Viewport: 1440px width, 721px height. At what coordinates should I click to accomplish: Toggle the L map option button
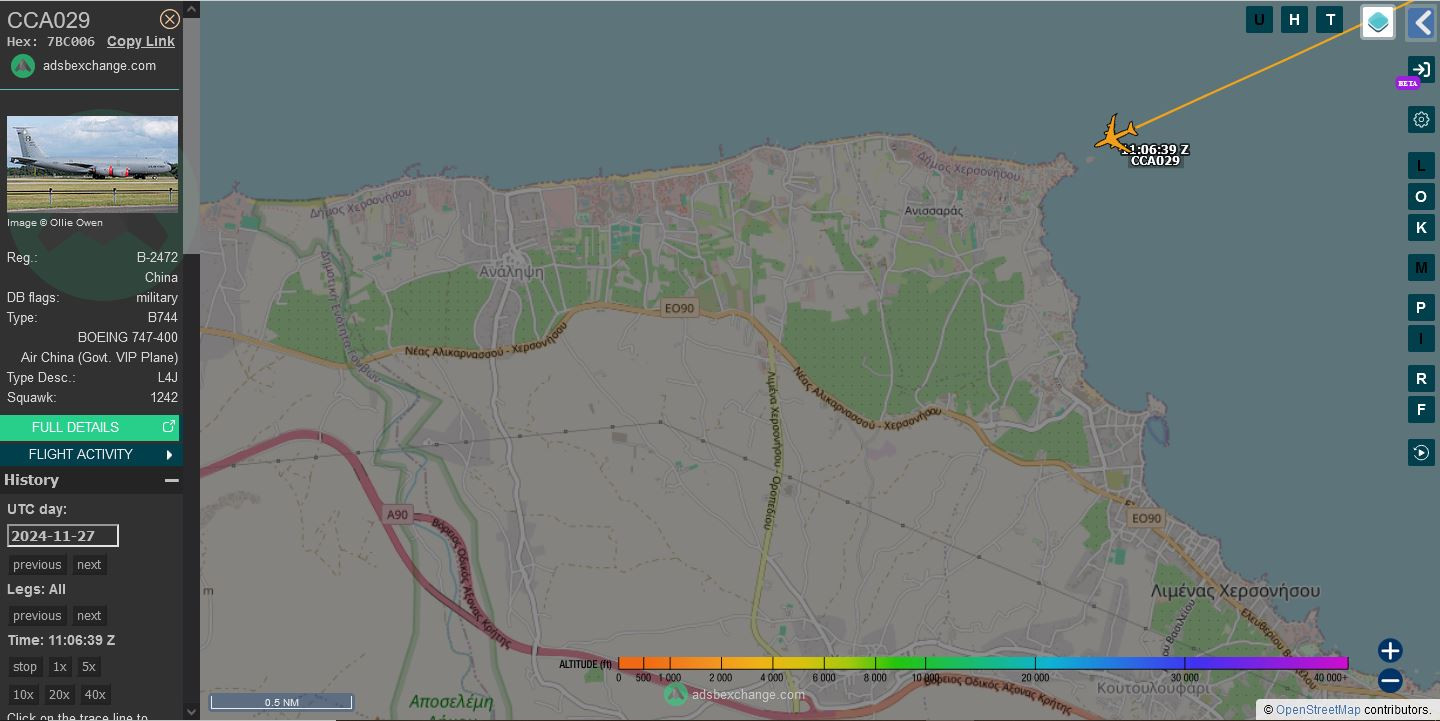(x=1421, y=166)
